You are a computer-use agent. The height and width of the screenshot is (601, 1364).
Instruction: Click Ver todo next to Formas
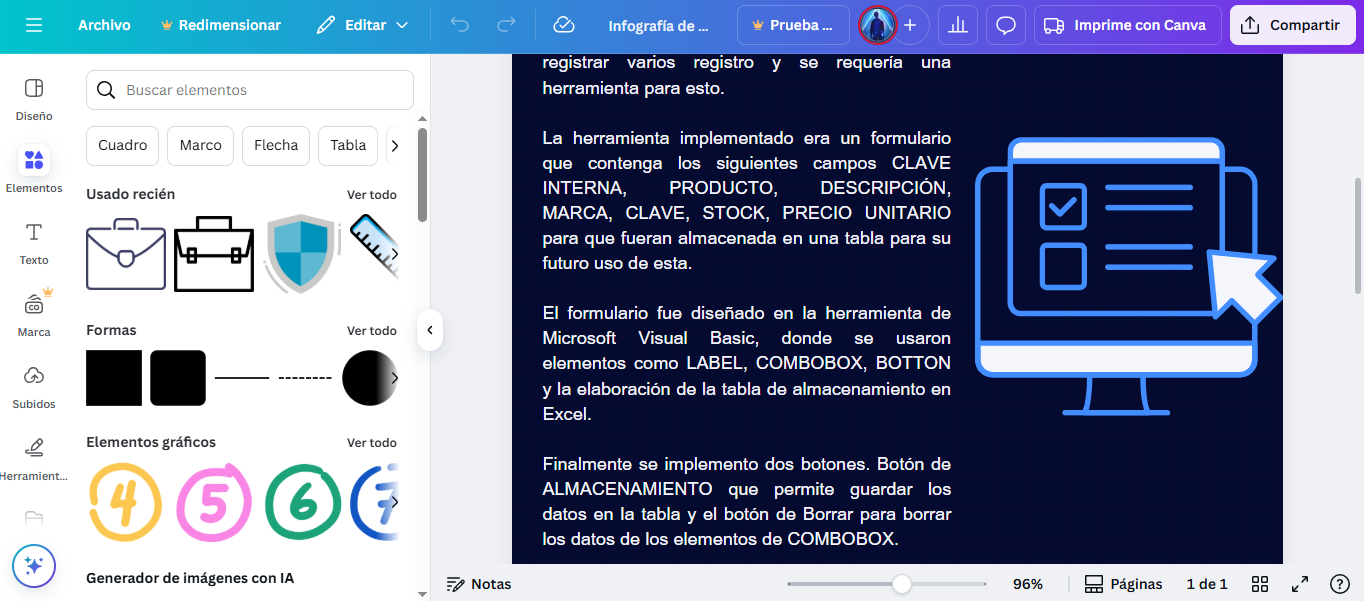coord(371,330)
